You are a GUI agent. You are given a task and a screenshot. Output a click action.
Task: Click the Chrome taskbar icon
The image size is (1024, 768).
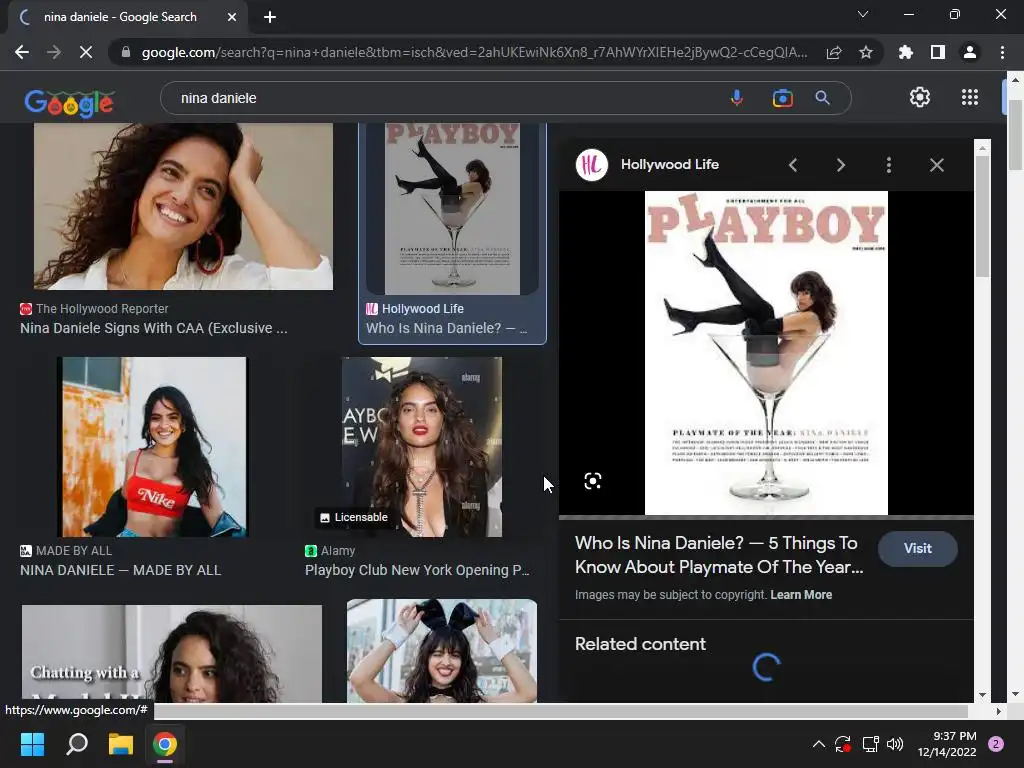165,744
